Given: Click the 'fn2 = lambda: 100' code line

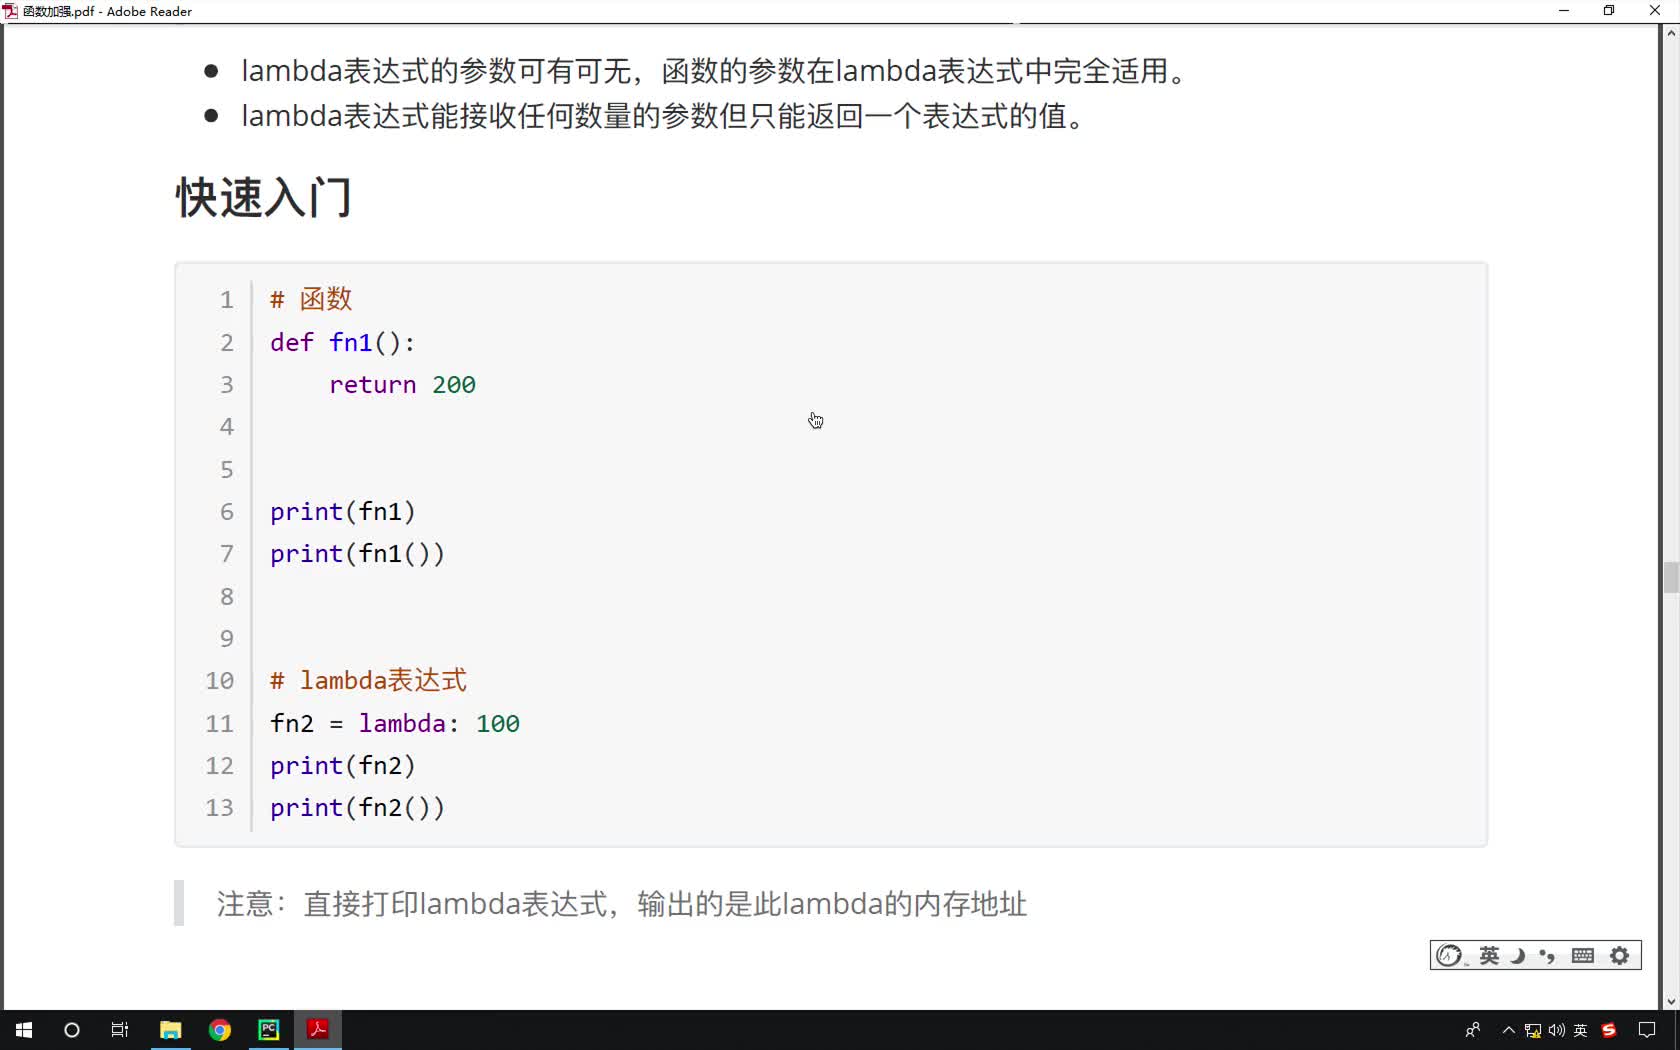Looking at the screenshot, I should tap(395, 723).
